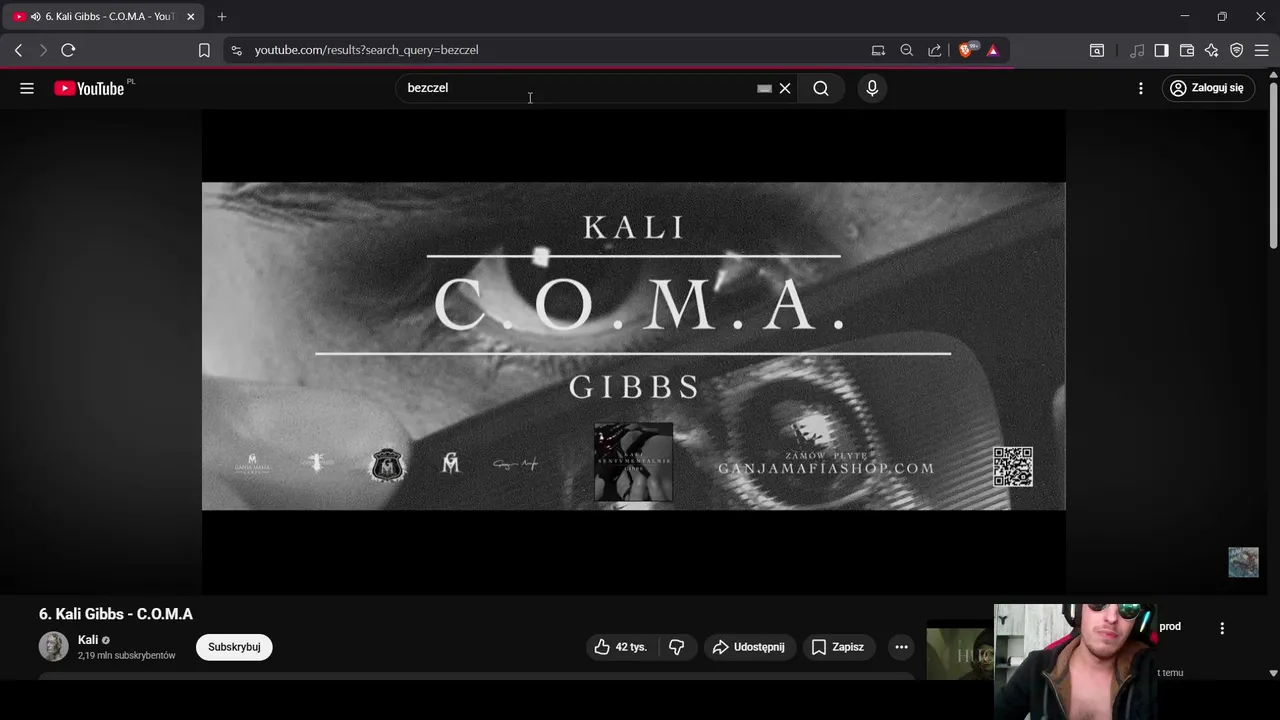Open Leo AI assistant sparkle icon
Image resolution: width=1280 pixels, height=720 pixels.
[x=1212, y=50]
